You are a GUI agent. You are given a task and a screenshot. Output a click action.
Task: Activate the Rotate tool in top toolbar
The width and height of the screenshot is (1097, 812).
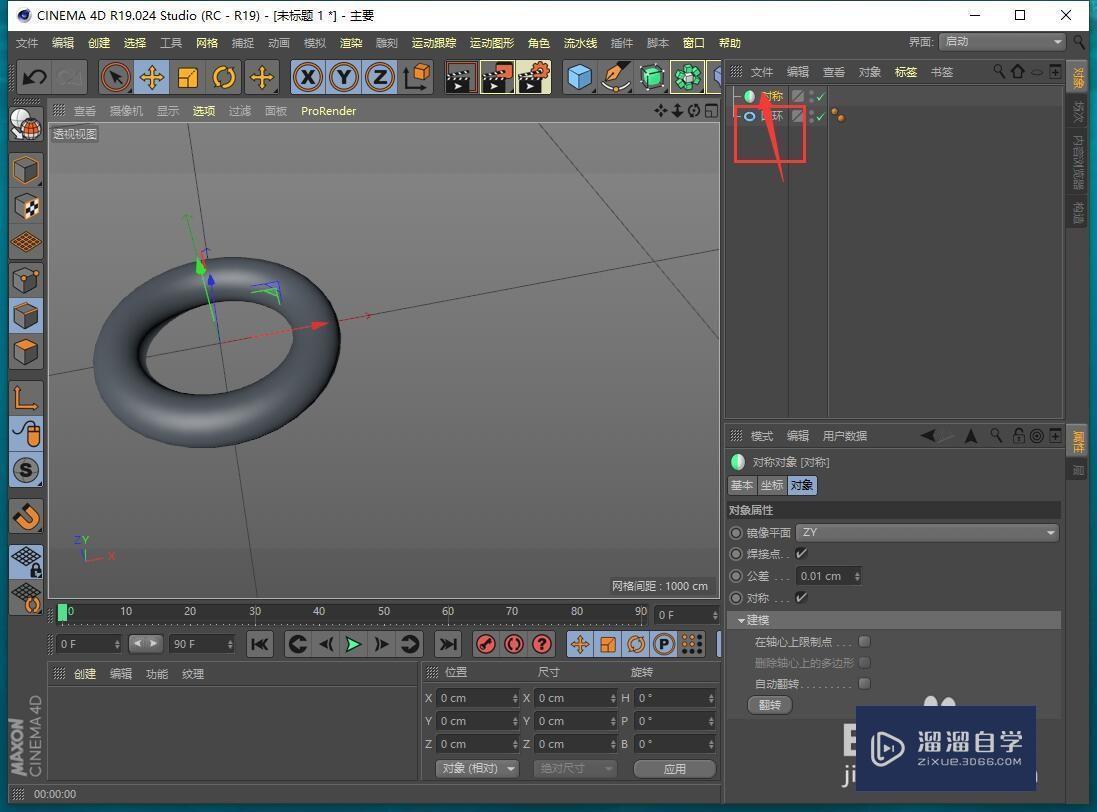pos(224,77)
